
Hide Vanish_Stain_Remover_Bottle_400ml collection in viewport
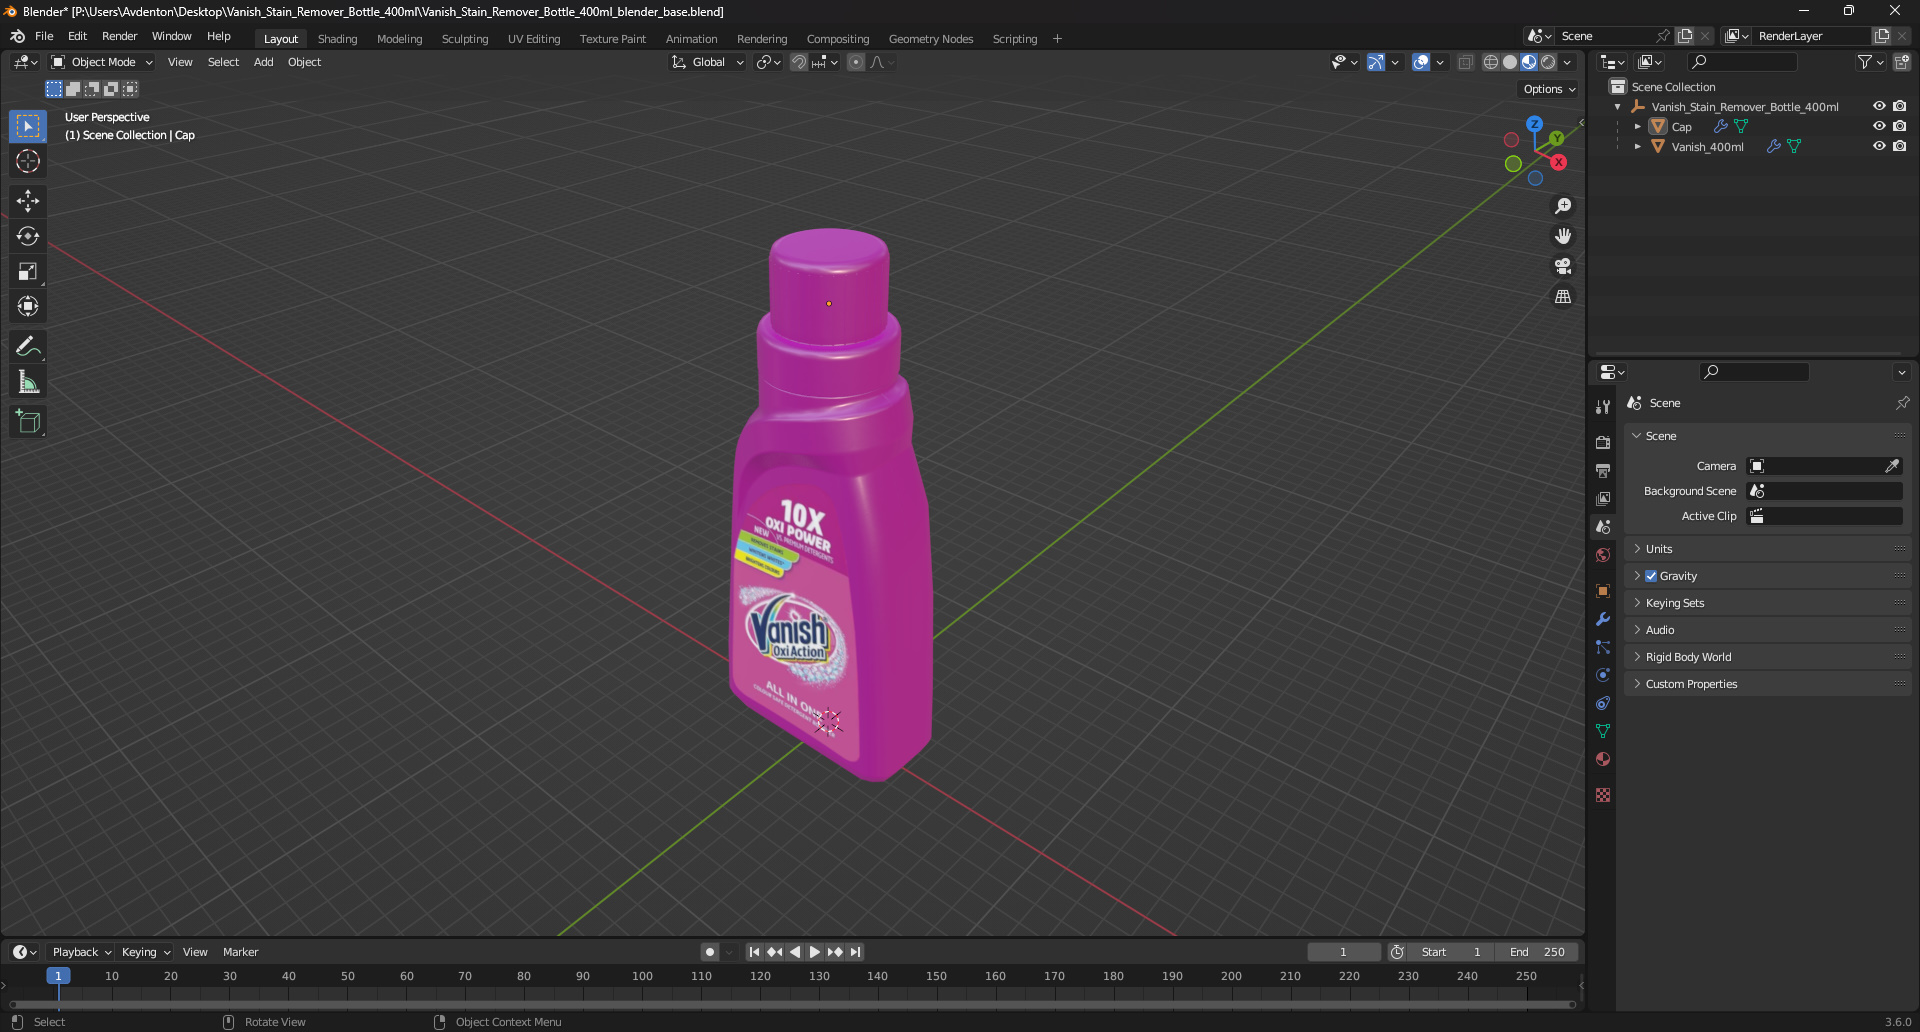1879,106
